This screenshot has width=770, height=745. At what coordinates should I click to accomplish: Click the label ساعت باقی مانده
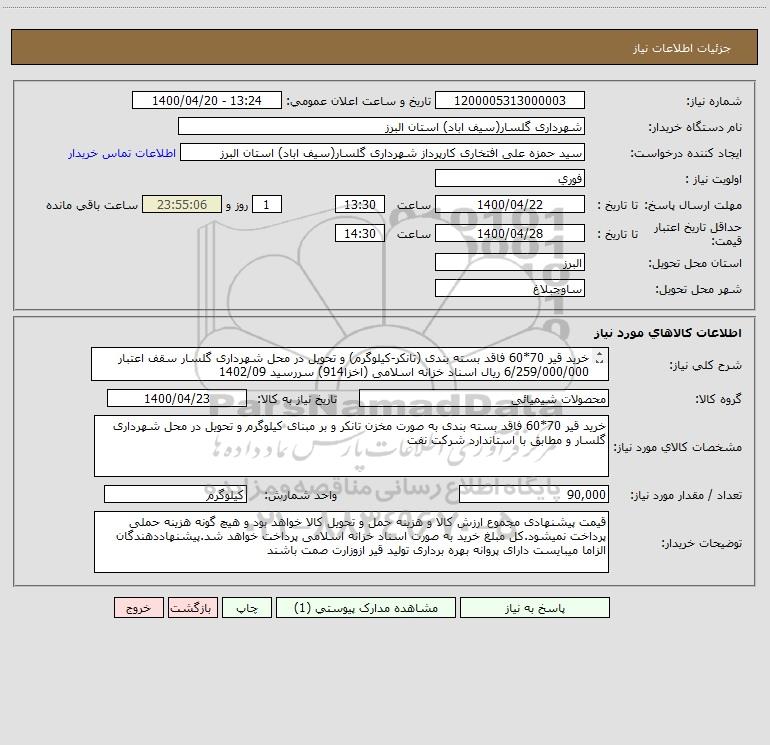(x=92, y=205)
